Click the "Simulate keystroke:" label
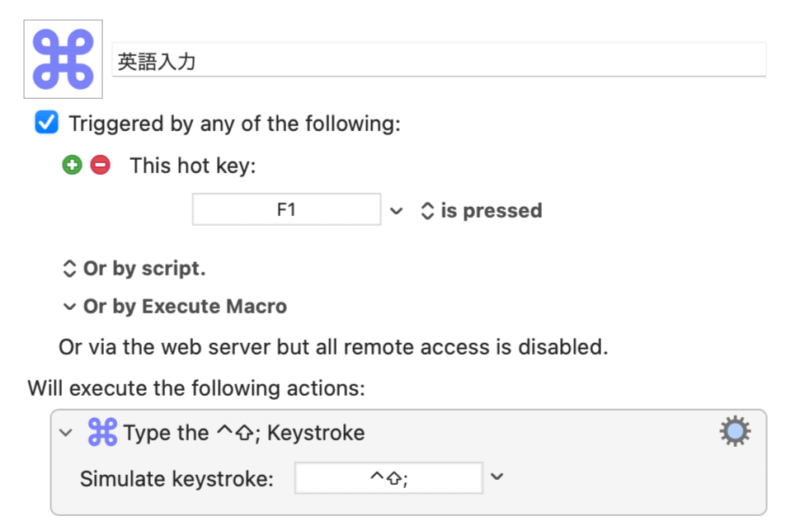The image size is (800, 526). click(177, 478)
